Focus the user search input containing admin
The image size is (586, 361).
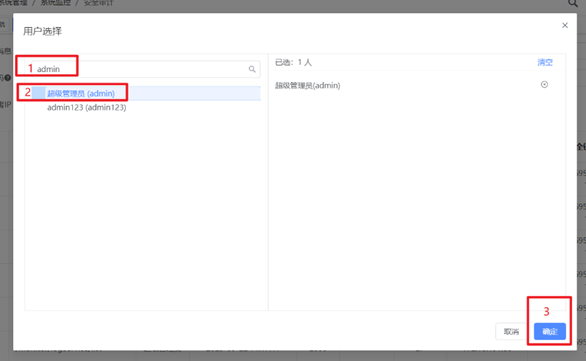pos(146,69)
